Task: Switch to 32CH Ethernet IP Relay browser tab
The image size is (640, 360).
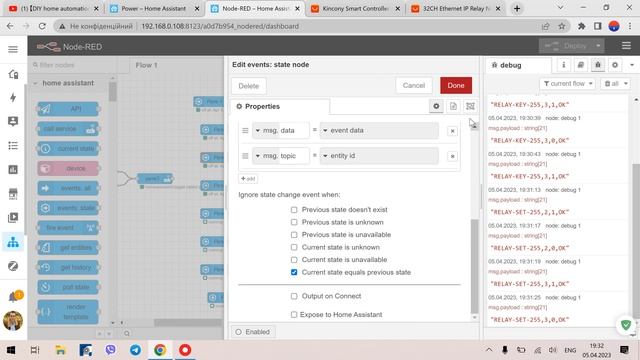Action: coord(456,9)
